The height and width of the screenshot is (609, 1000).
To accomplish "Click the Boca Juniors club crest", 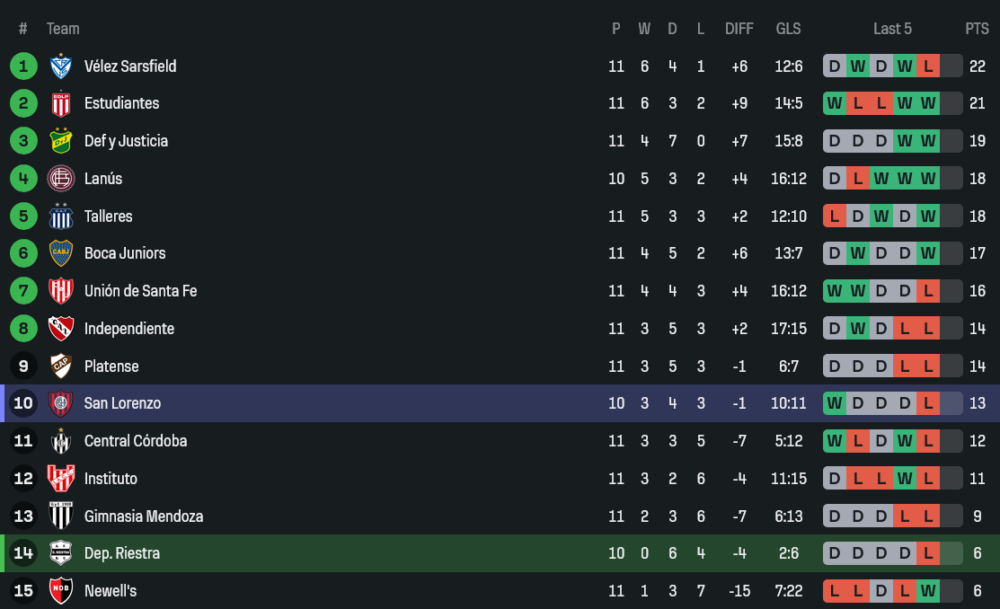I will (x=61, y=254).
